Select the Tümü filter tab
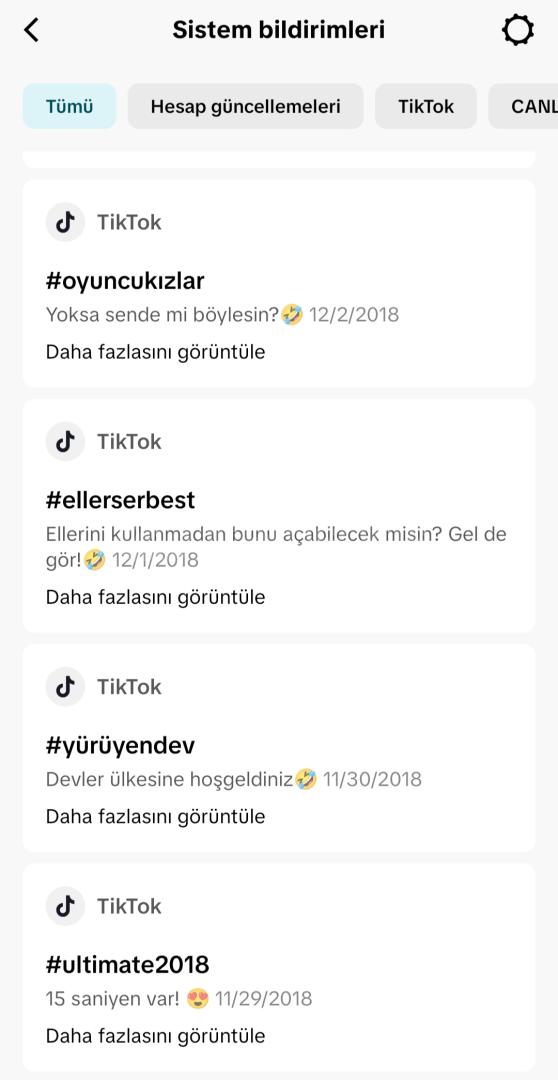Screen dimensions: 558x1080 click(x=70, y=107)
